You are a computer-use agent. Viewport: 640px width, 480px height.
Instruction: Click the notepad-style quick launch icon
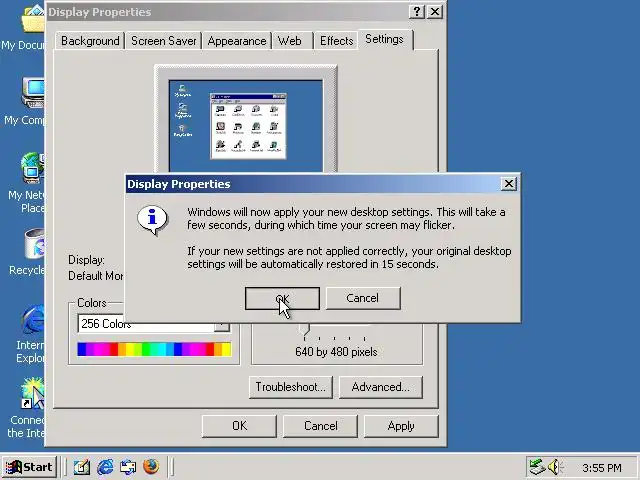click(x=82, y=467)
